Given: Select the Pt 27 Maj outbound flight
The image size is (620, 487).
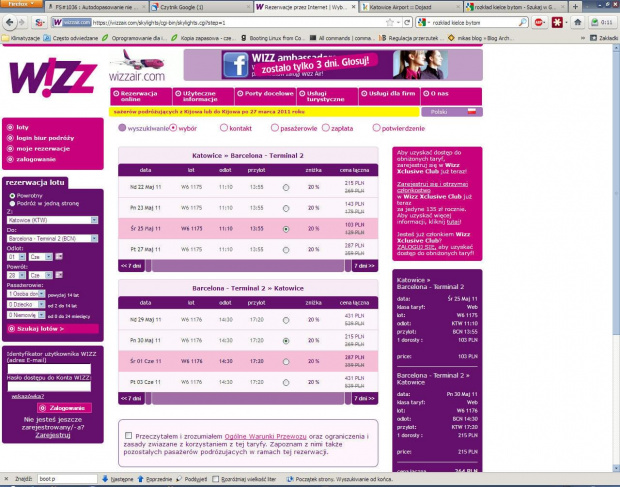Looking at the screenshot, I should (286, 250).
